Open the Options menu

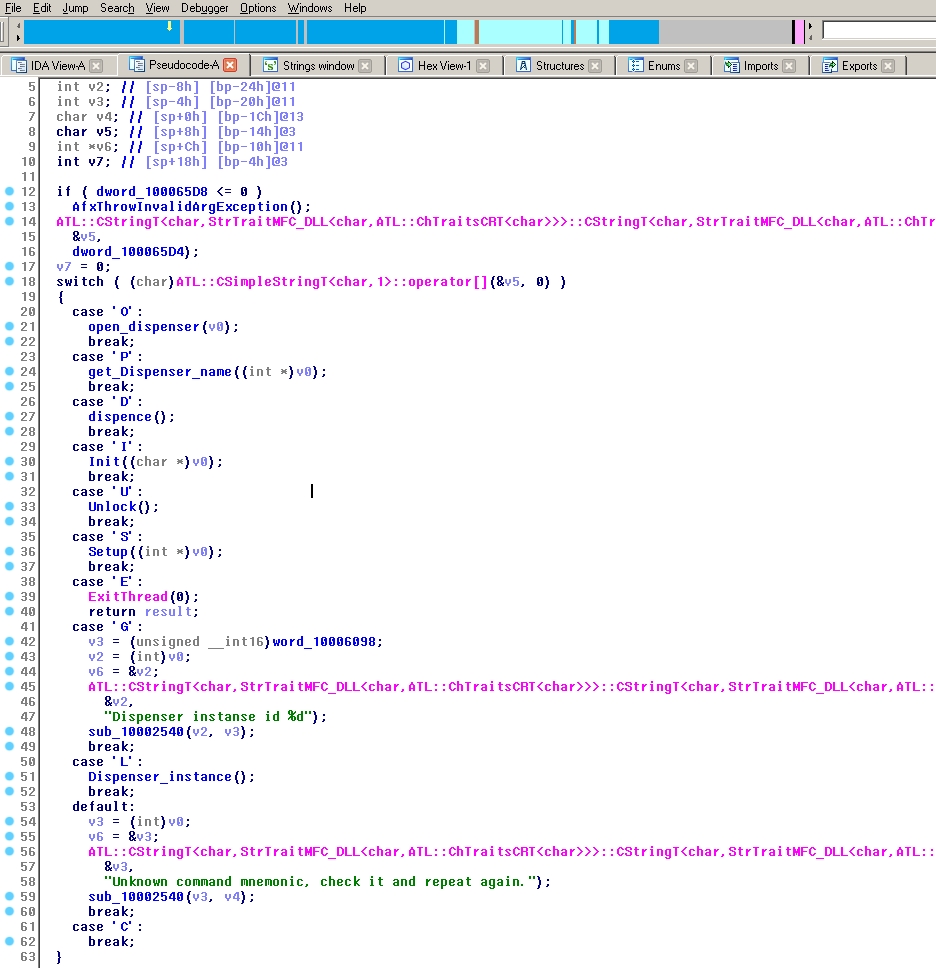pos(258,8)
